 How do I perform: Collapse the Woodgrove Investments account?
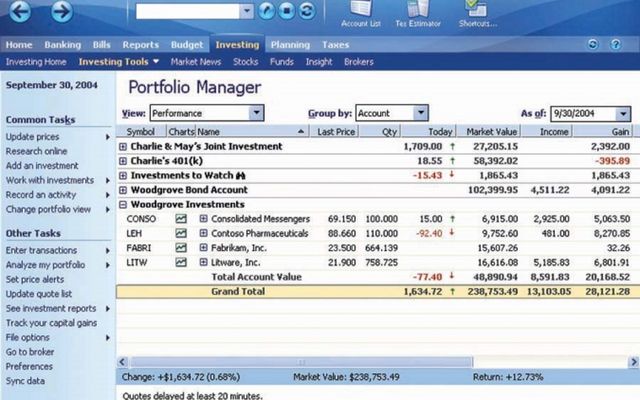pyautogui.click(x=123, y=204)
